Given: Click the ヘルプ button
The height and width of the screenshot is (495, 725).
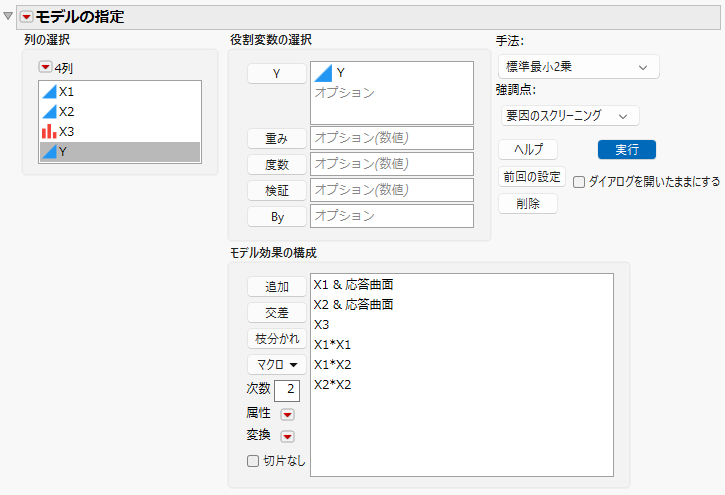Looking at the screenshot, I should (x=528, y=150).
